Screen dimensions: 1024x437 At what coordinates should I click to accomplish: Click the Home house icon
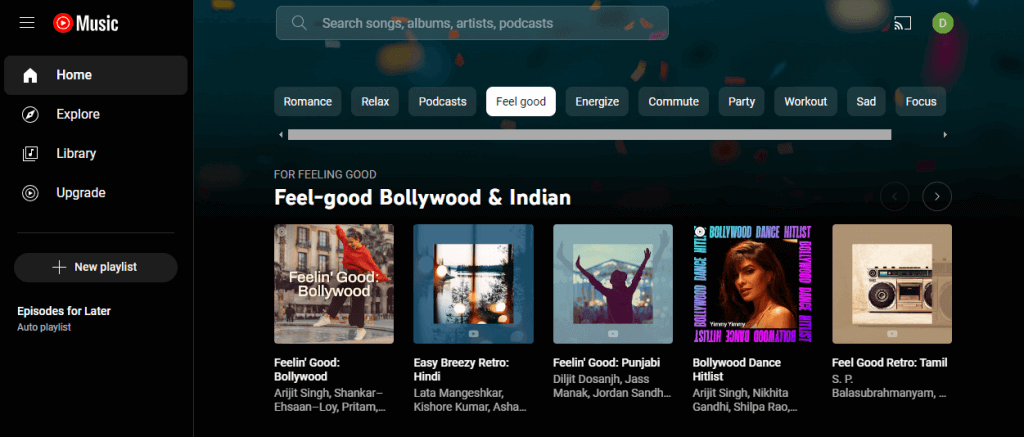point(30,75)
